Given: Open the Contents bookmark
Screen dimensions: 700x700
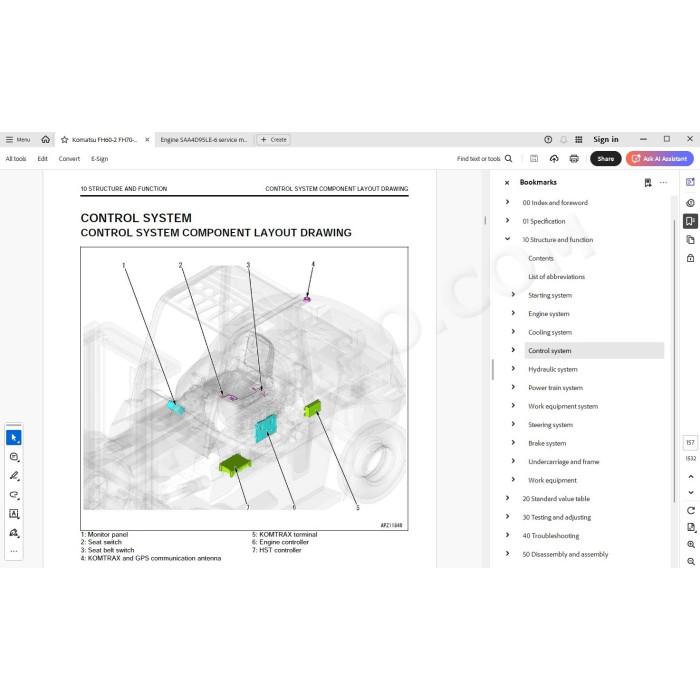Looking at the screenshot, I should (541, 258).
